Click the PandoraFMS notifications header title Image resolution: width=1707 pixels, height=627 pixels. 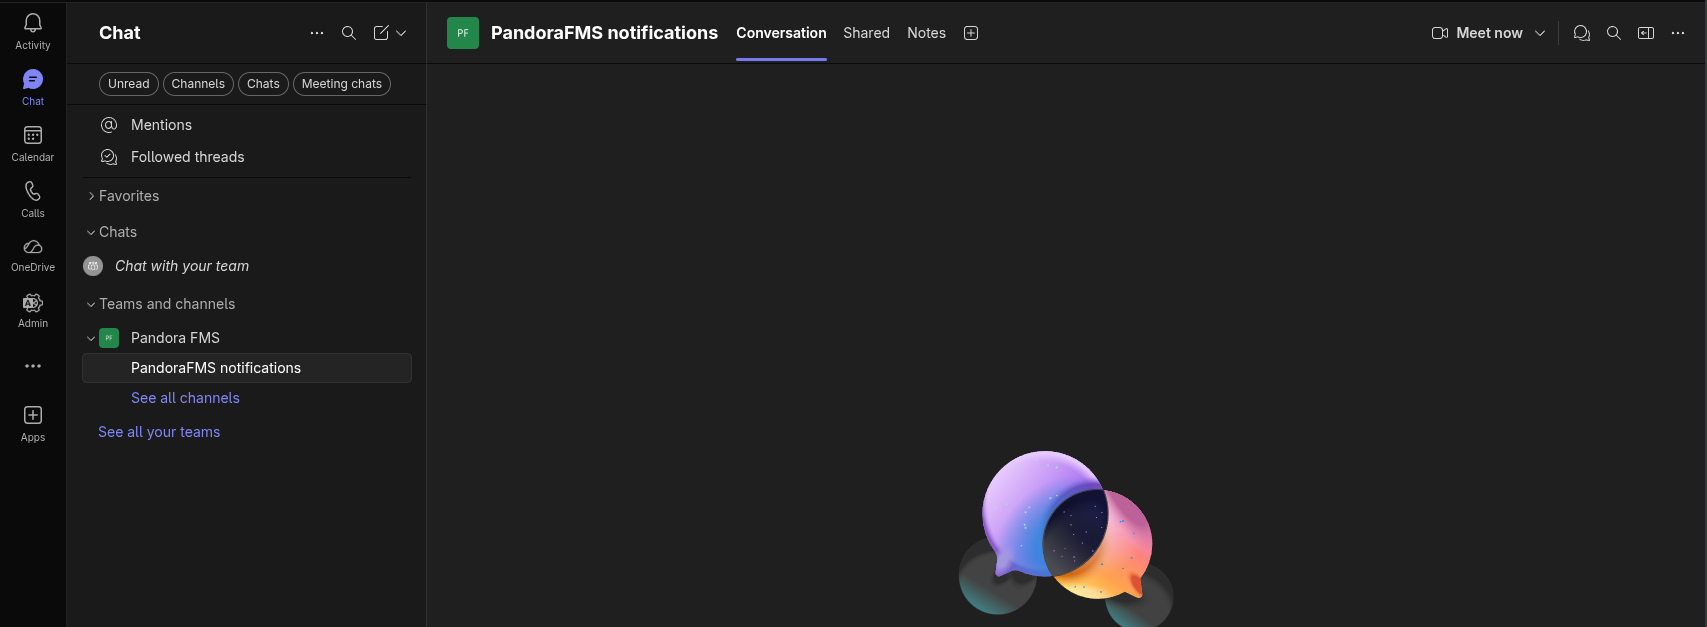point(604,33)
